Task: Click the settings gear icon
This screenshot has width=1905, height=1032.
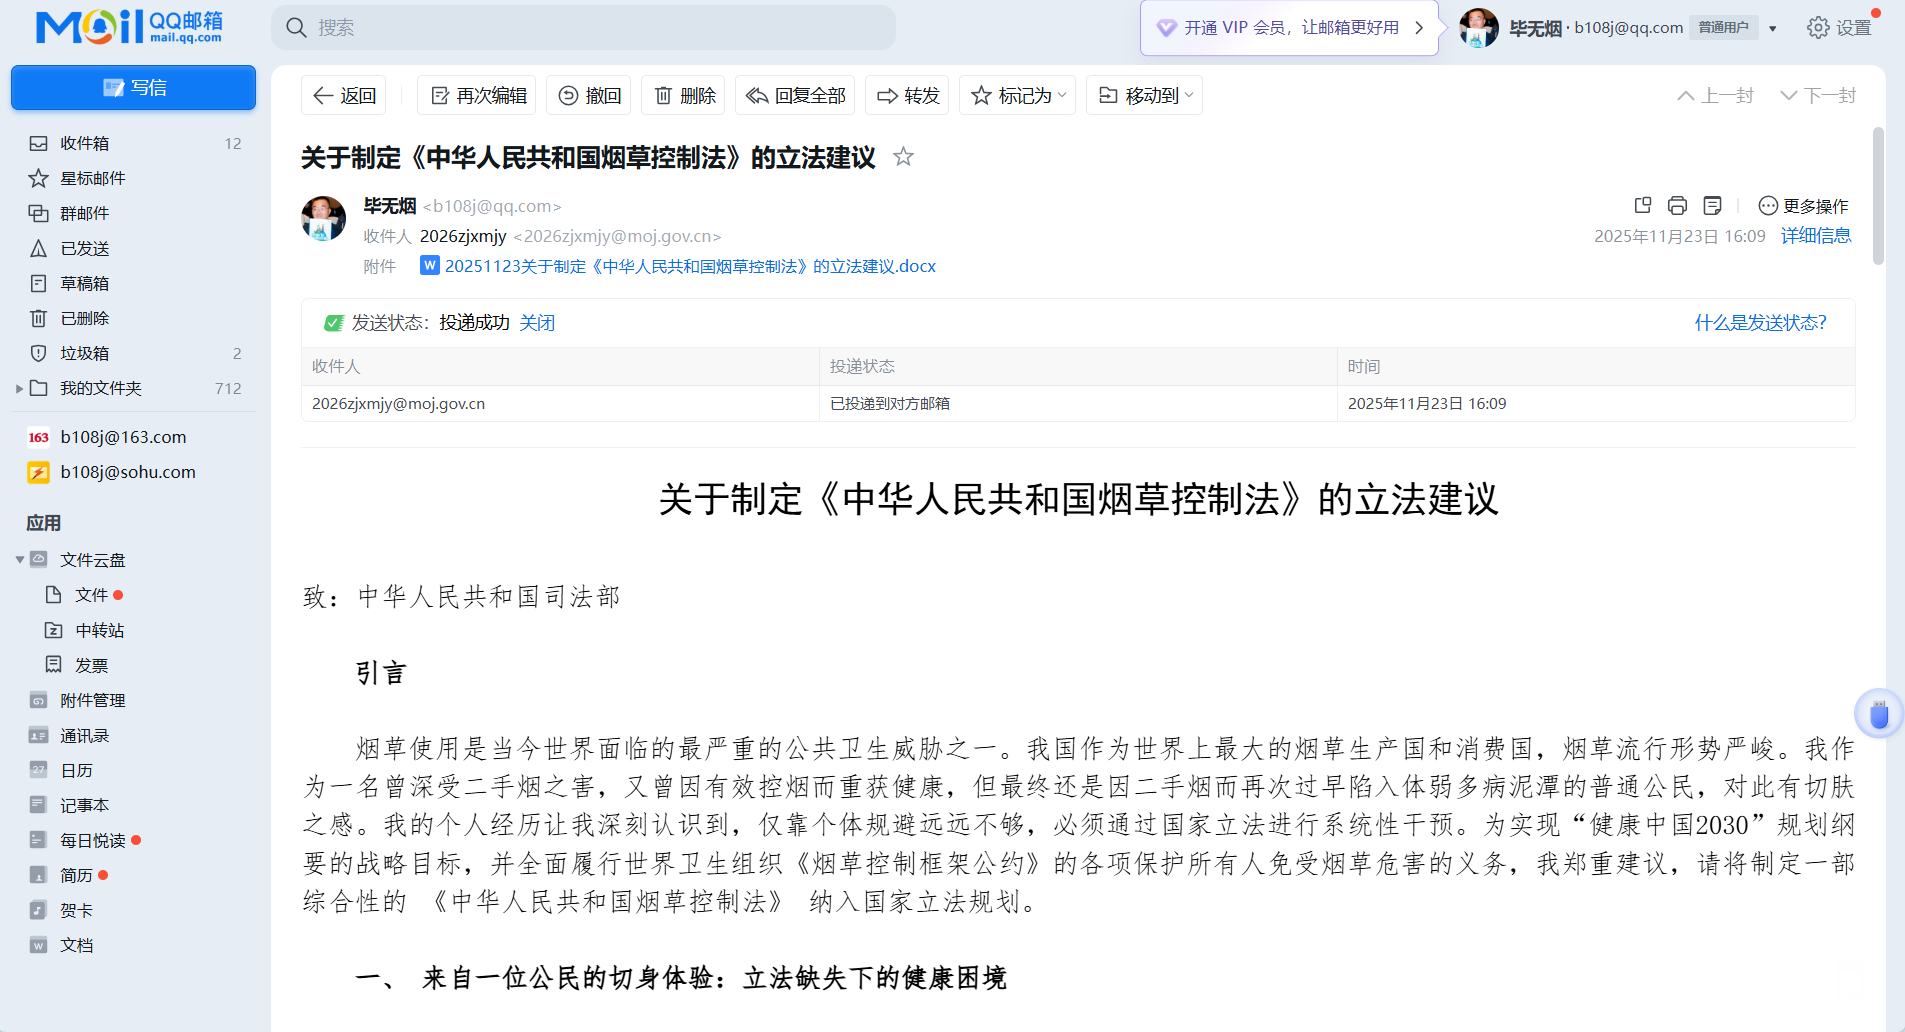Action: click(1818, 28)
